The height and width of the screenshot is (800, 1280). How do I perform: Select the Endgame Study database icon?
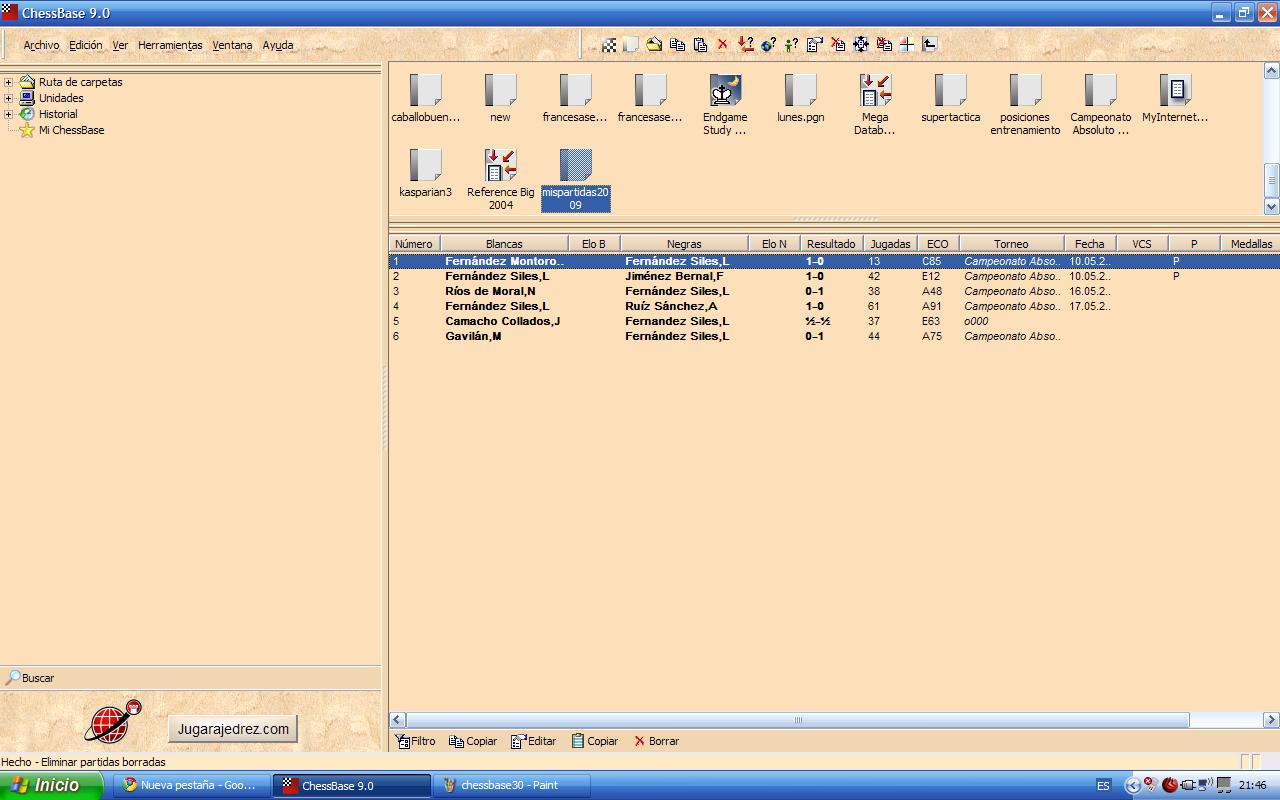tap(725, 105)
